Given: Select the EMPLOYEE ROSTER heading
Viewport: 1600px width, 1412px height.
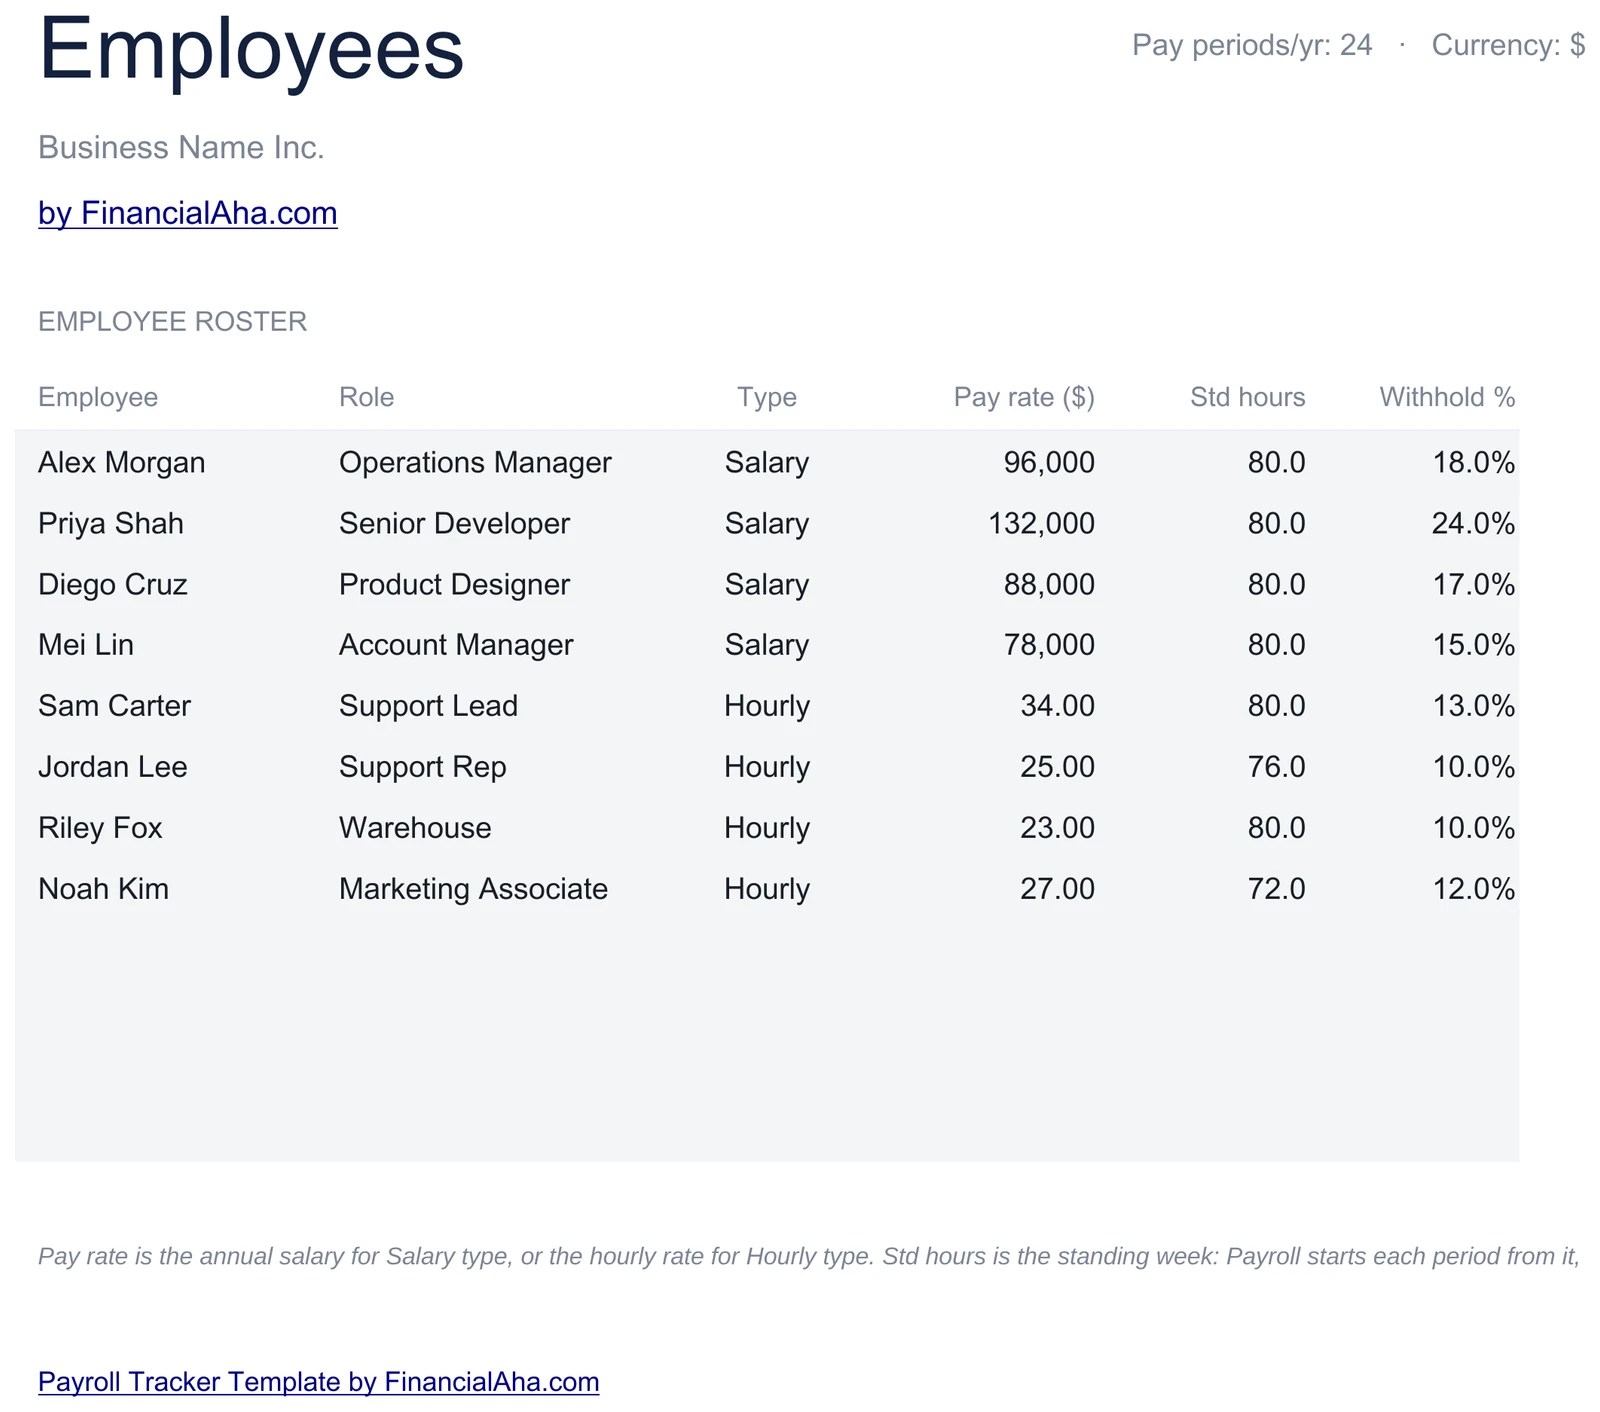Looking at the screenshot, I should [172, 322].
